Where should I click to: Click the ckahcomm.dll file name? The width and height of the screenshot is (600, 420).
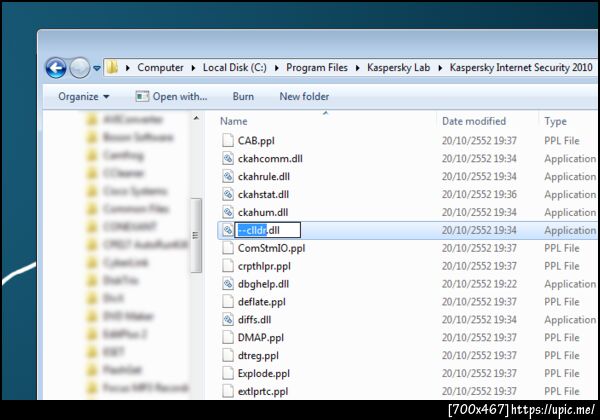click(x=270, y=158)
